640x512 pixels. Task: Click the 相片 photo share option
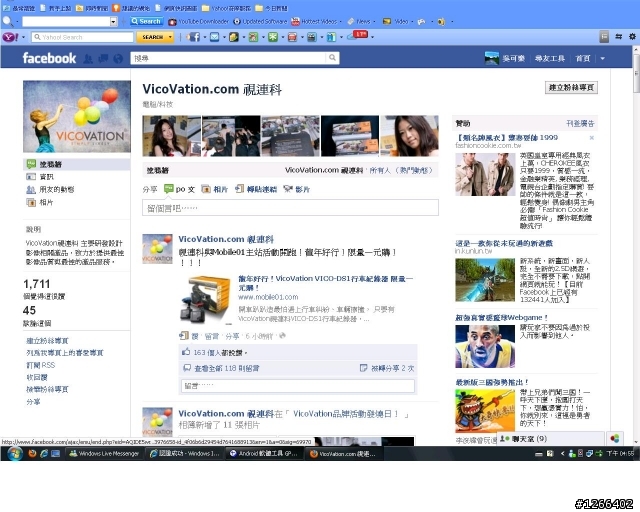tap(216, 189)
